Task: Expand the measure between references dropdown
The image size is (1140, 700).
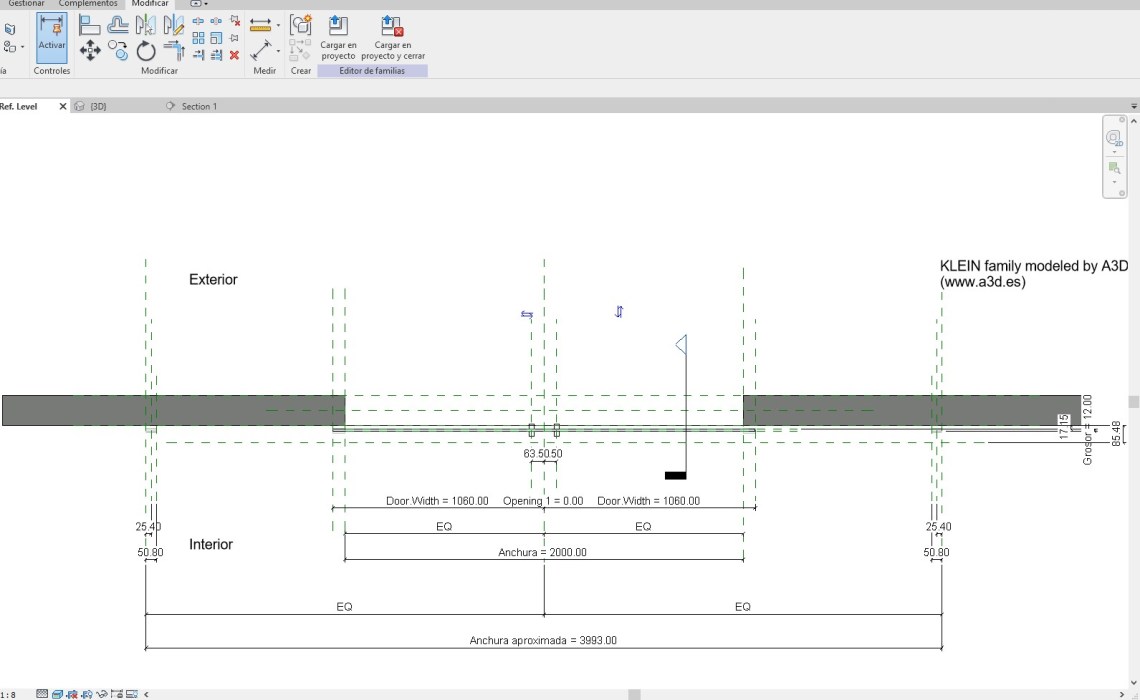Action: point(279,50)
